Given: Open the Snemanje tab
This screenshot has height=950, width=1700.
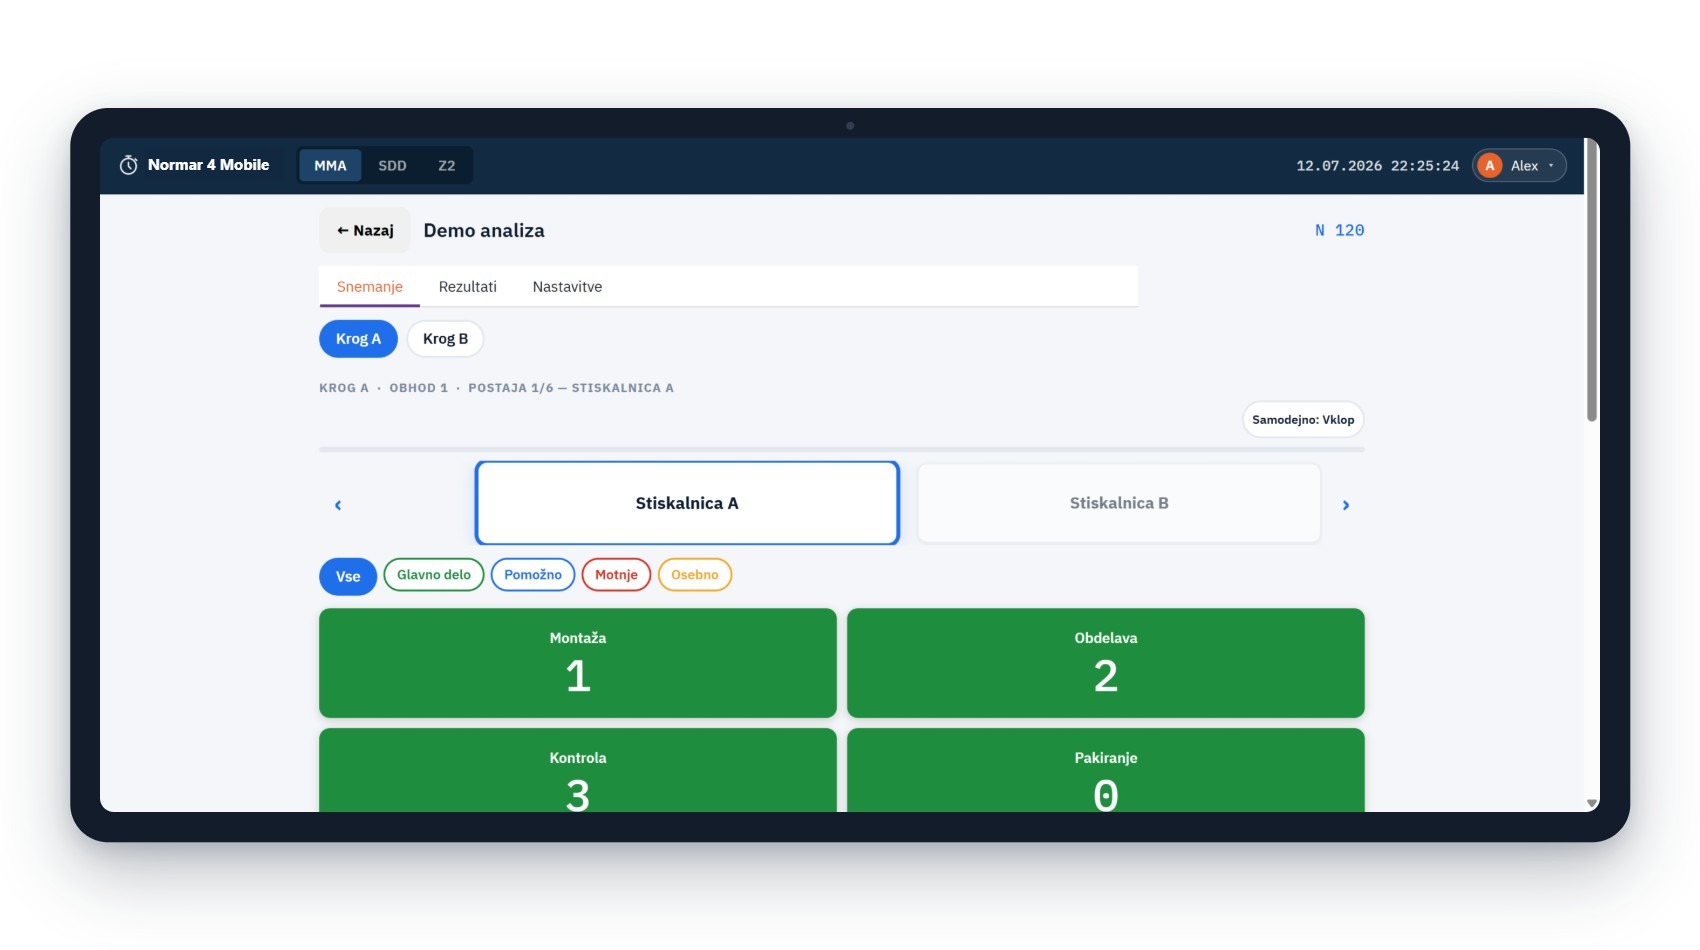Looking at the screenshot, I should pos(369,287).
